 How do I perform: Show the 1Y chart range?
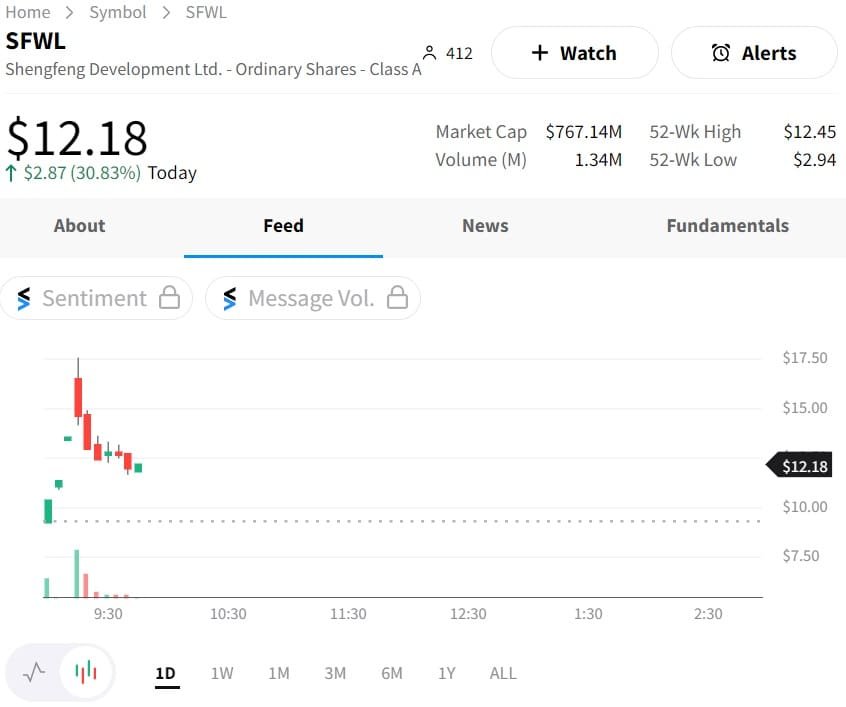(446, 673)
